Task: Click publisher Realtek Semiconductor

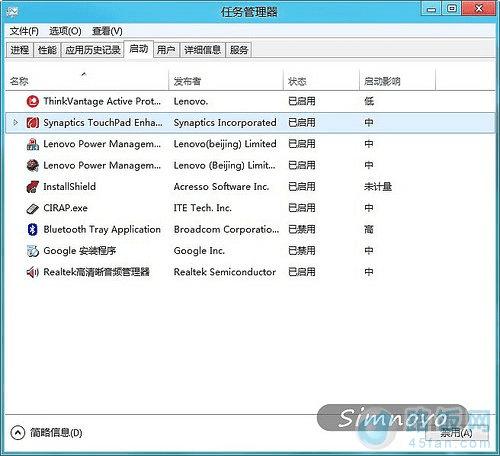Action: (x=225, y=272)
